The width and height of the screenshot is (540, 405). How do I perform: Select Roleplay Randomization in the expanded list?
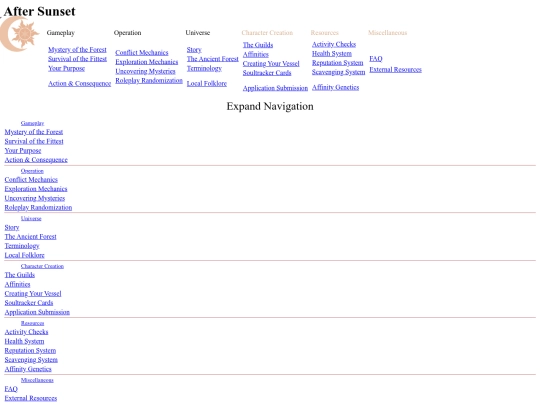tap(38, 208)
